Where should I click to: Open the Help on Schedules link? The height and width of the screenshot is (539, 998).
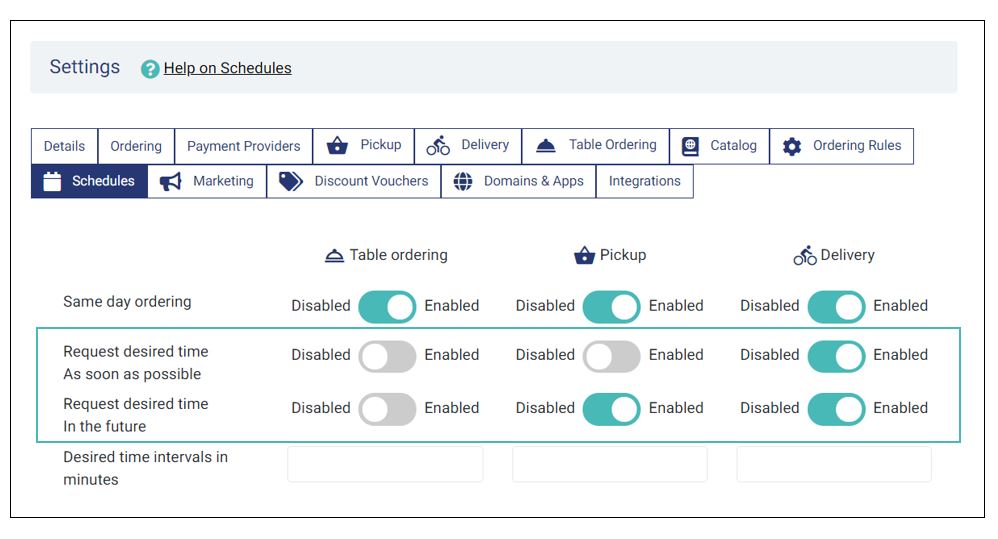227,68
